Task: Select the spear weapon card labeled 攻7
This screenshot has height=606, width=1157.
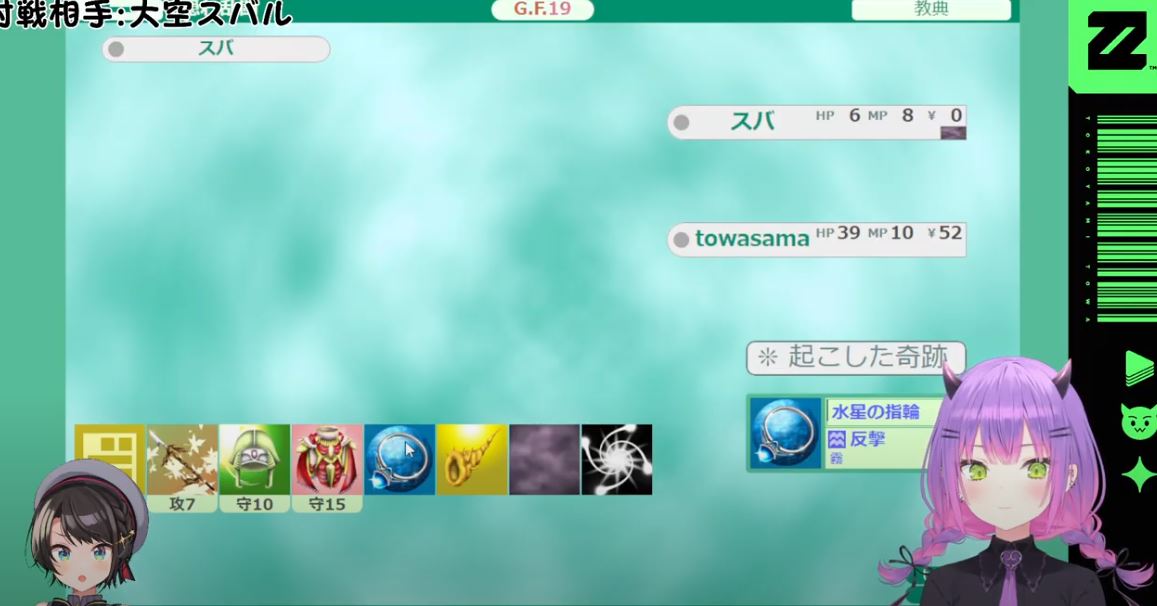Action: 182,467
